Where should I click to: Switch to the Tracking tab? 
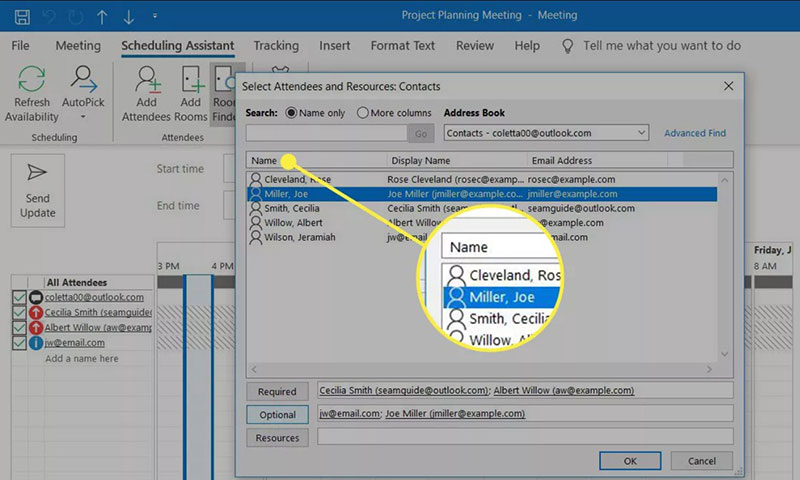point(276,46)
